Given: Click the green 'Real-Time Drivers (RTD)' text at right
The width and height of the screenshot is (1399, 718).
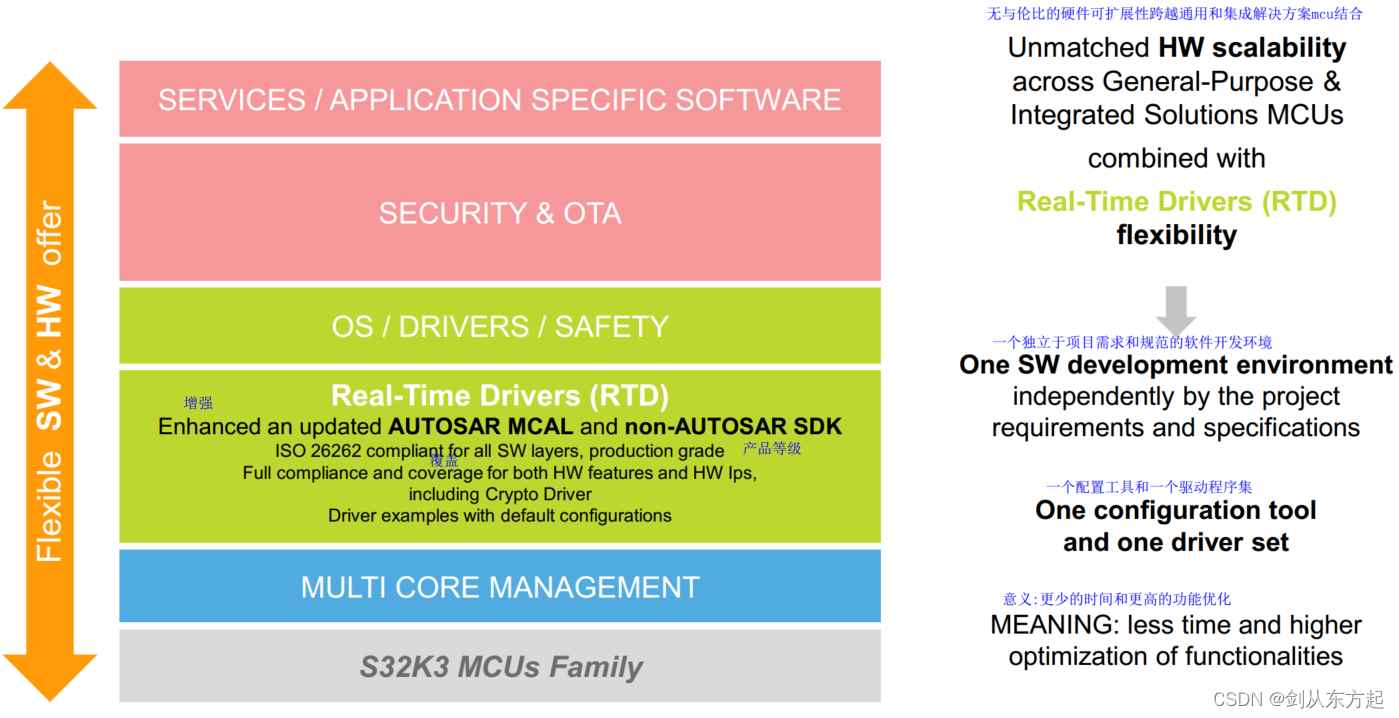Looking at the screenshot, I should pyautogui.click(x=1177, y=201).
